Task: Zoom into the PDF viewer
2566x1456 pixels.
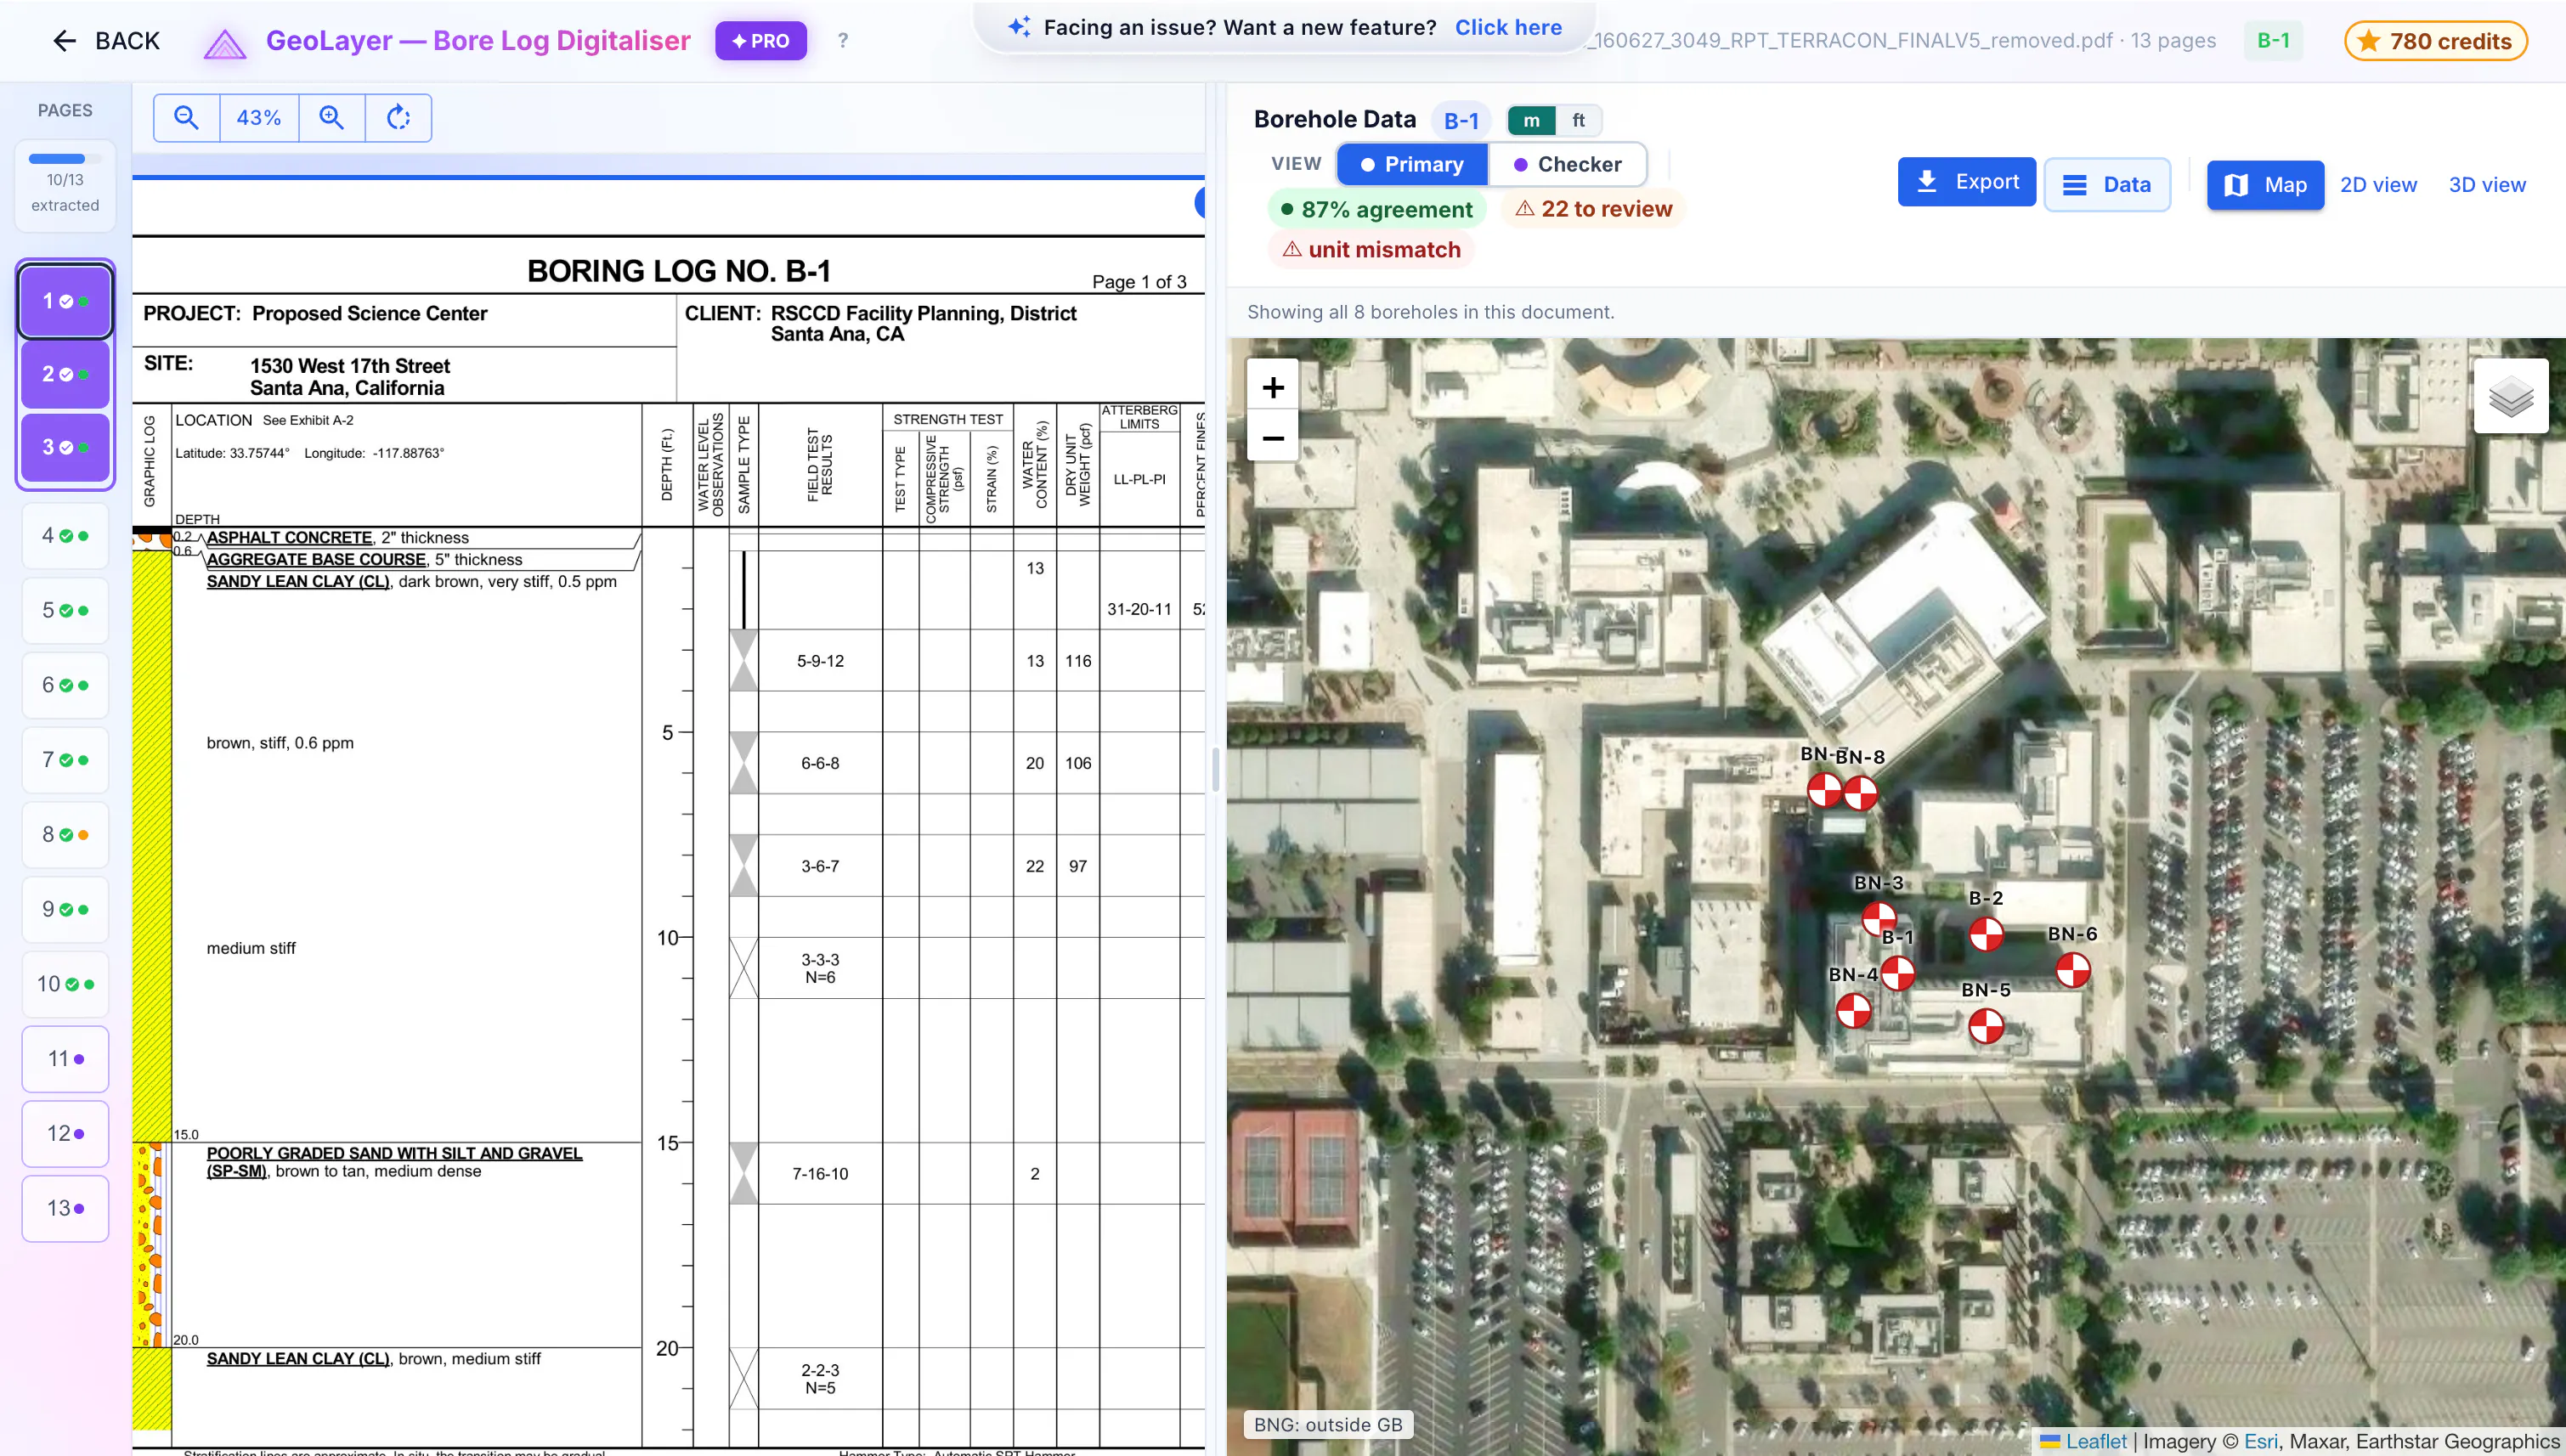Action: [x=332, y=118]
